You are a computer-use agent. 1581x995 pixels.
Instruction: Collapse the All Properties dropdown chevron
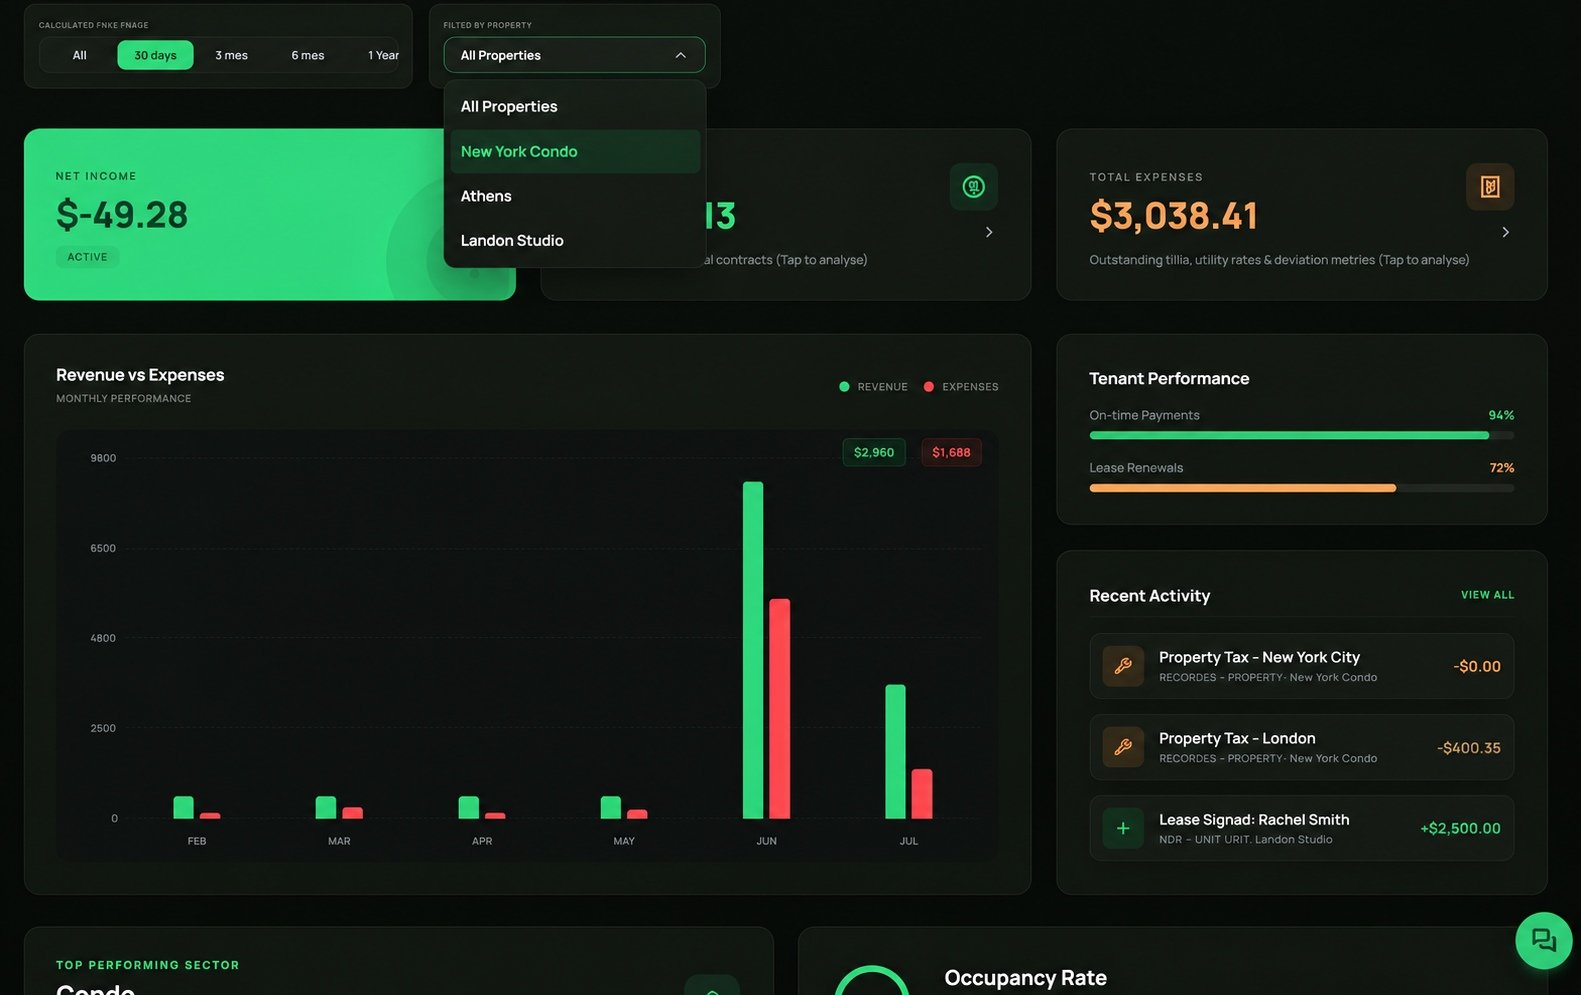click(x=680, y=55)
